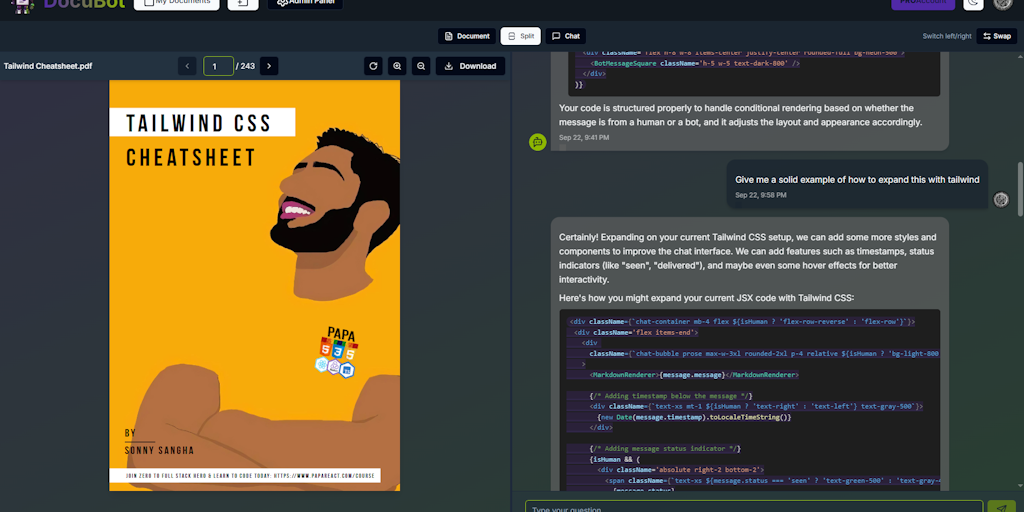Click the user message about expanding with tailwind
The image size is (1024, 512).
(857, 184)
